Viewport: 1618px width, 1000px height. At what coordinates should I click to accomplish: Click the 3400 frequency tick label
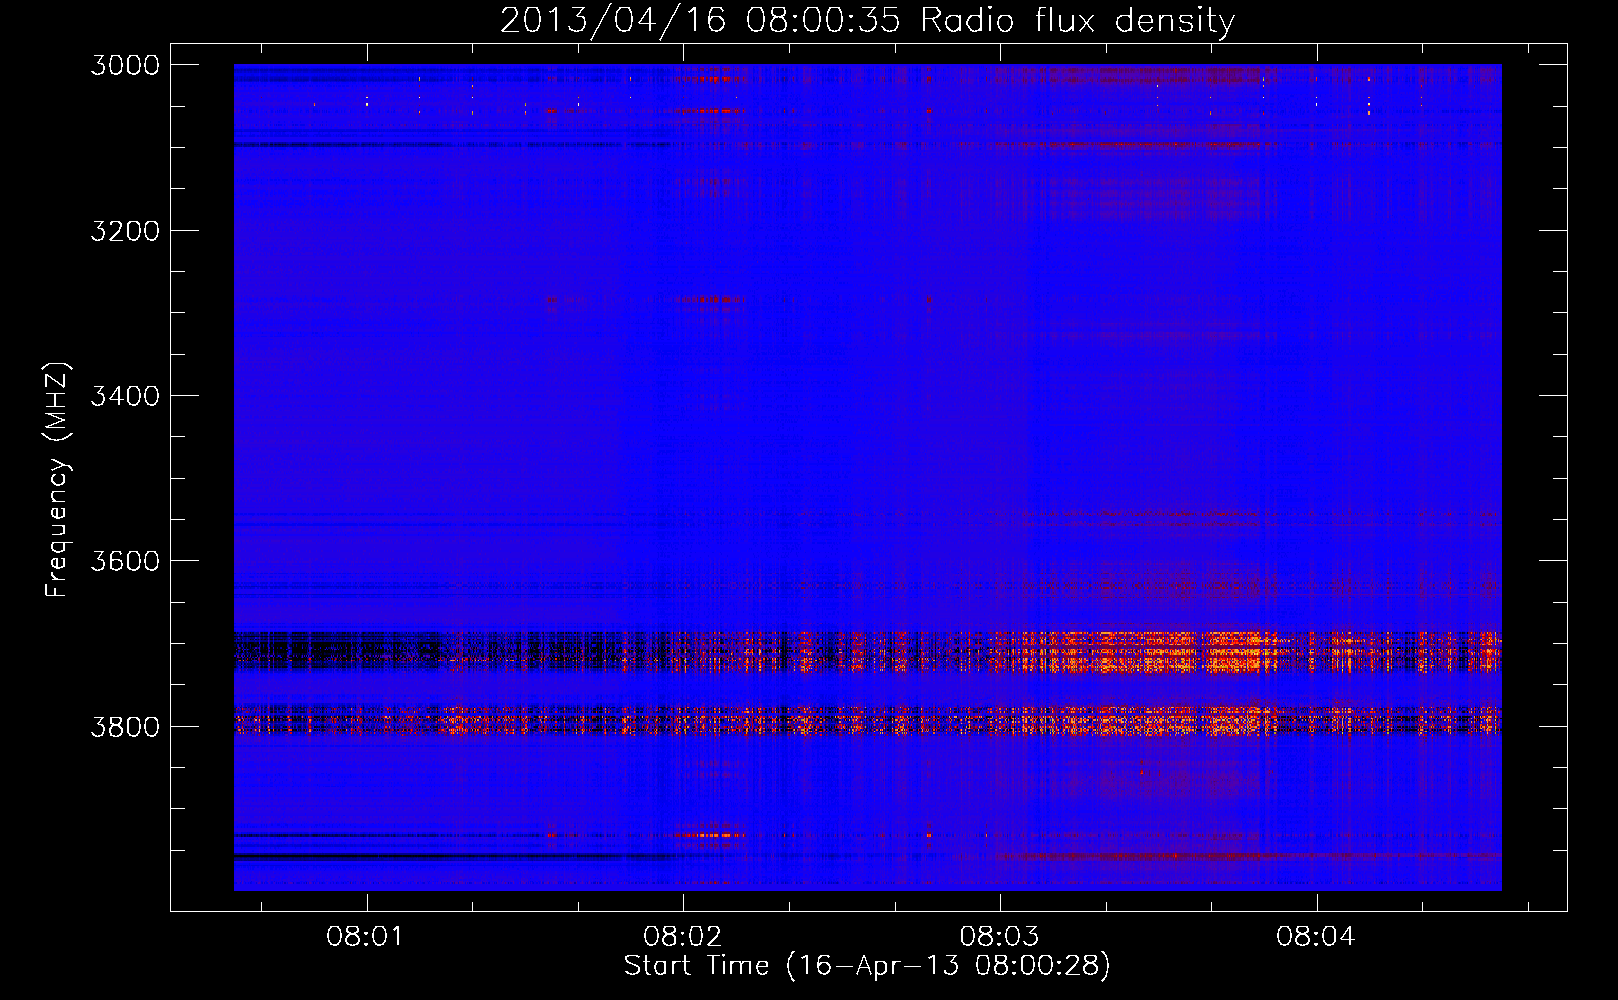pos(125,396)
